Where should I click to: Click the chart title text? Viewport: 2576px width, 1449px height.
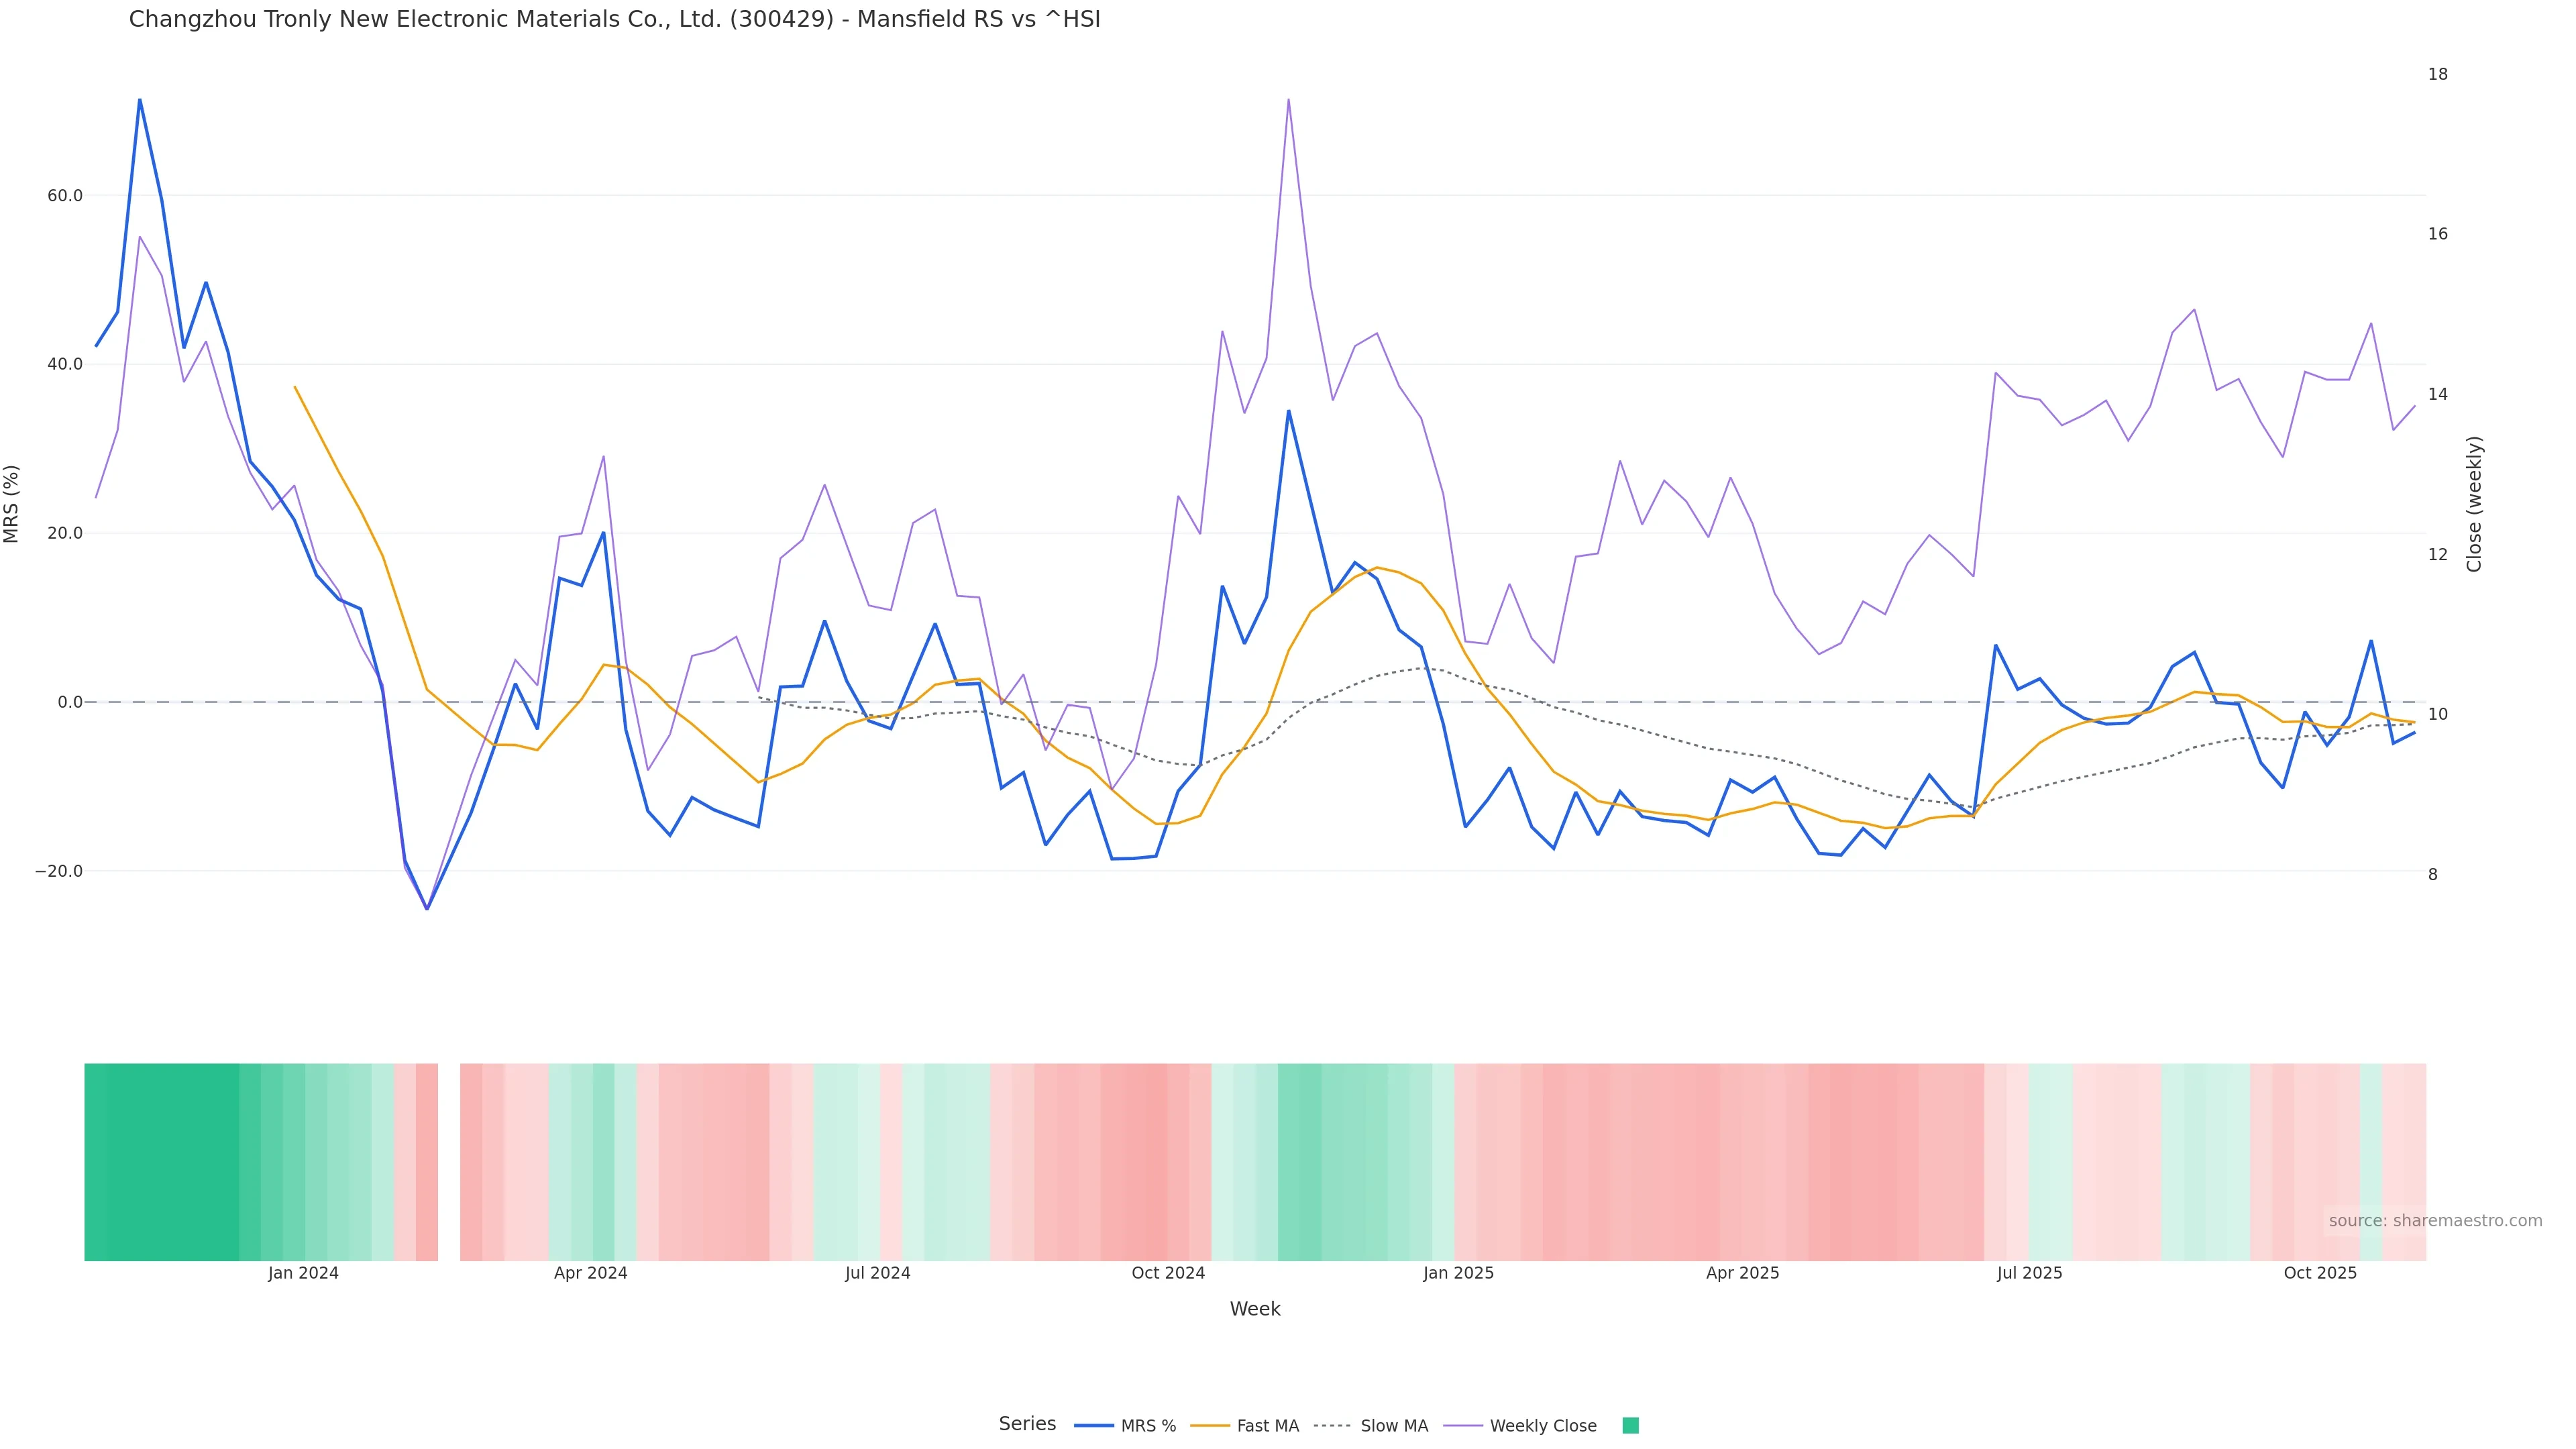click(x=614, y=19)
